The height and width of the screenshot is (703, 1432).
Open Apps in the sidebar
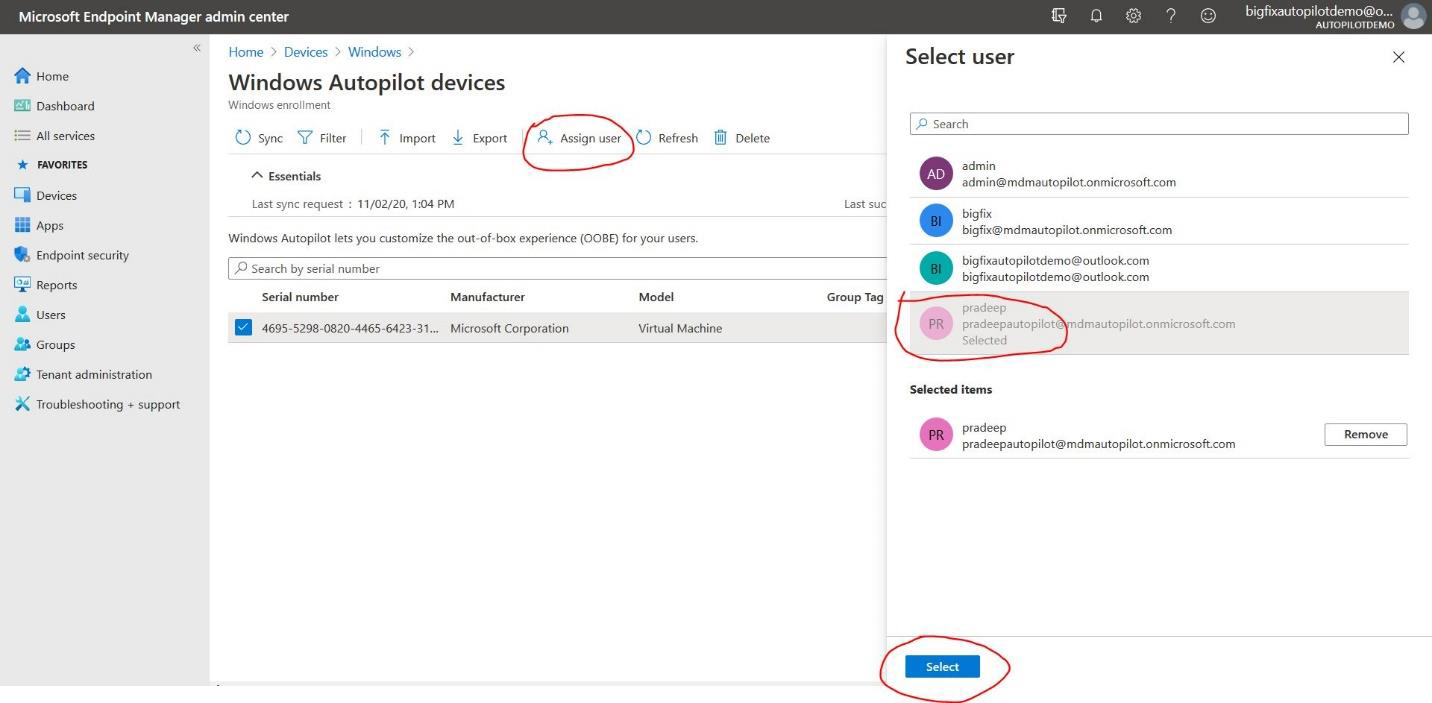tap(38, 226)
